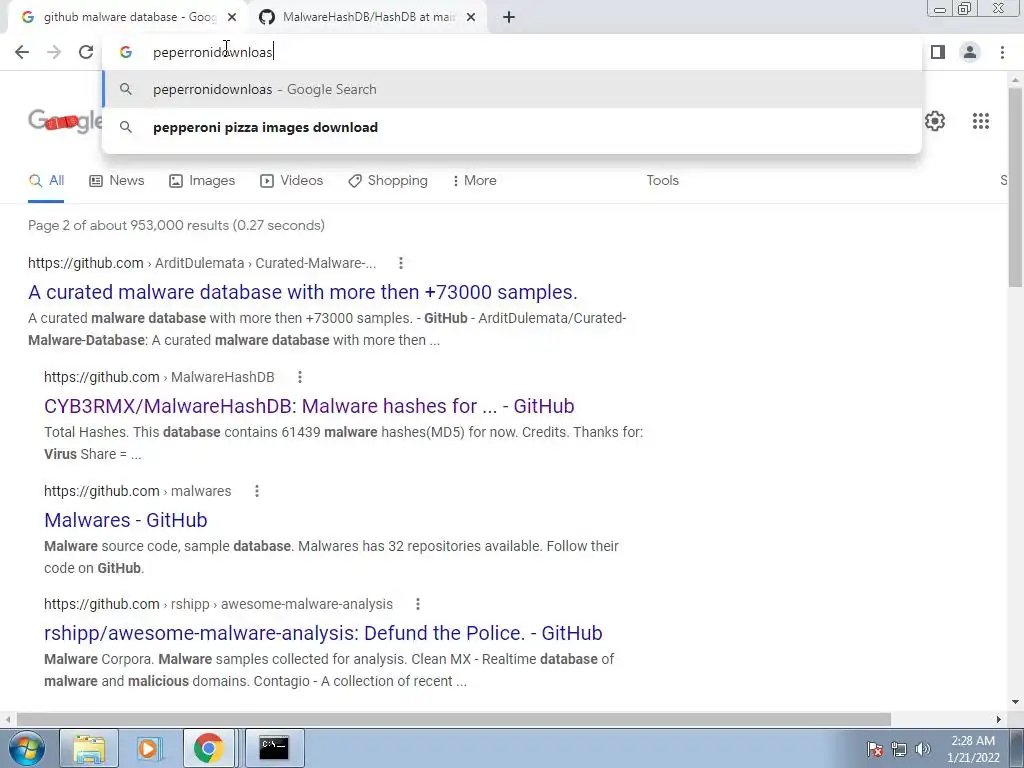Screen dimensions: 1024x768
Task: Select the All search filter
Action: pos(46,181)
